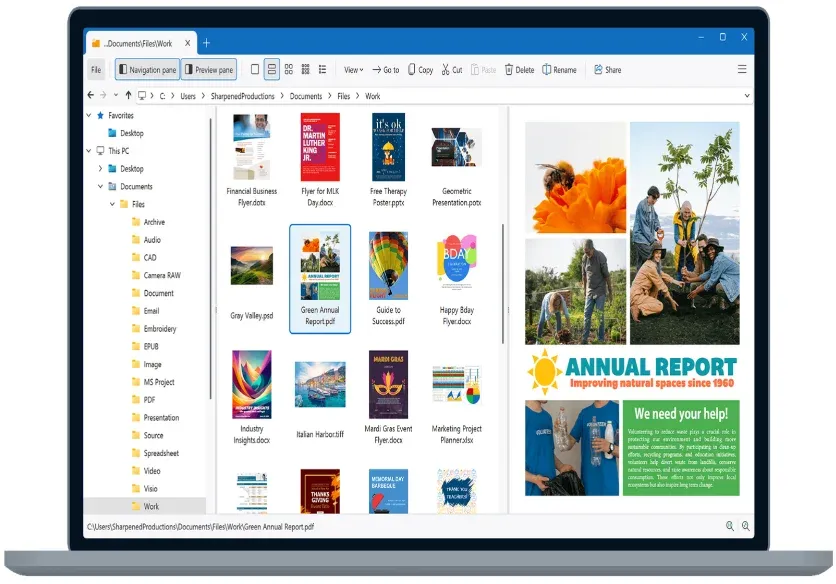Select Green Annual Report.pdf thumbnail

click(320, 279)
